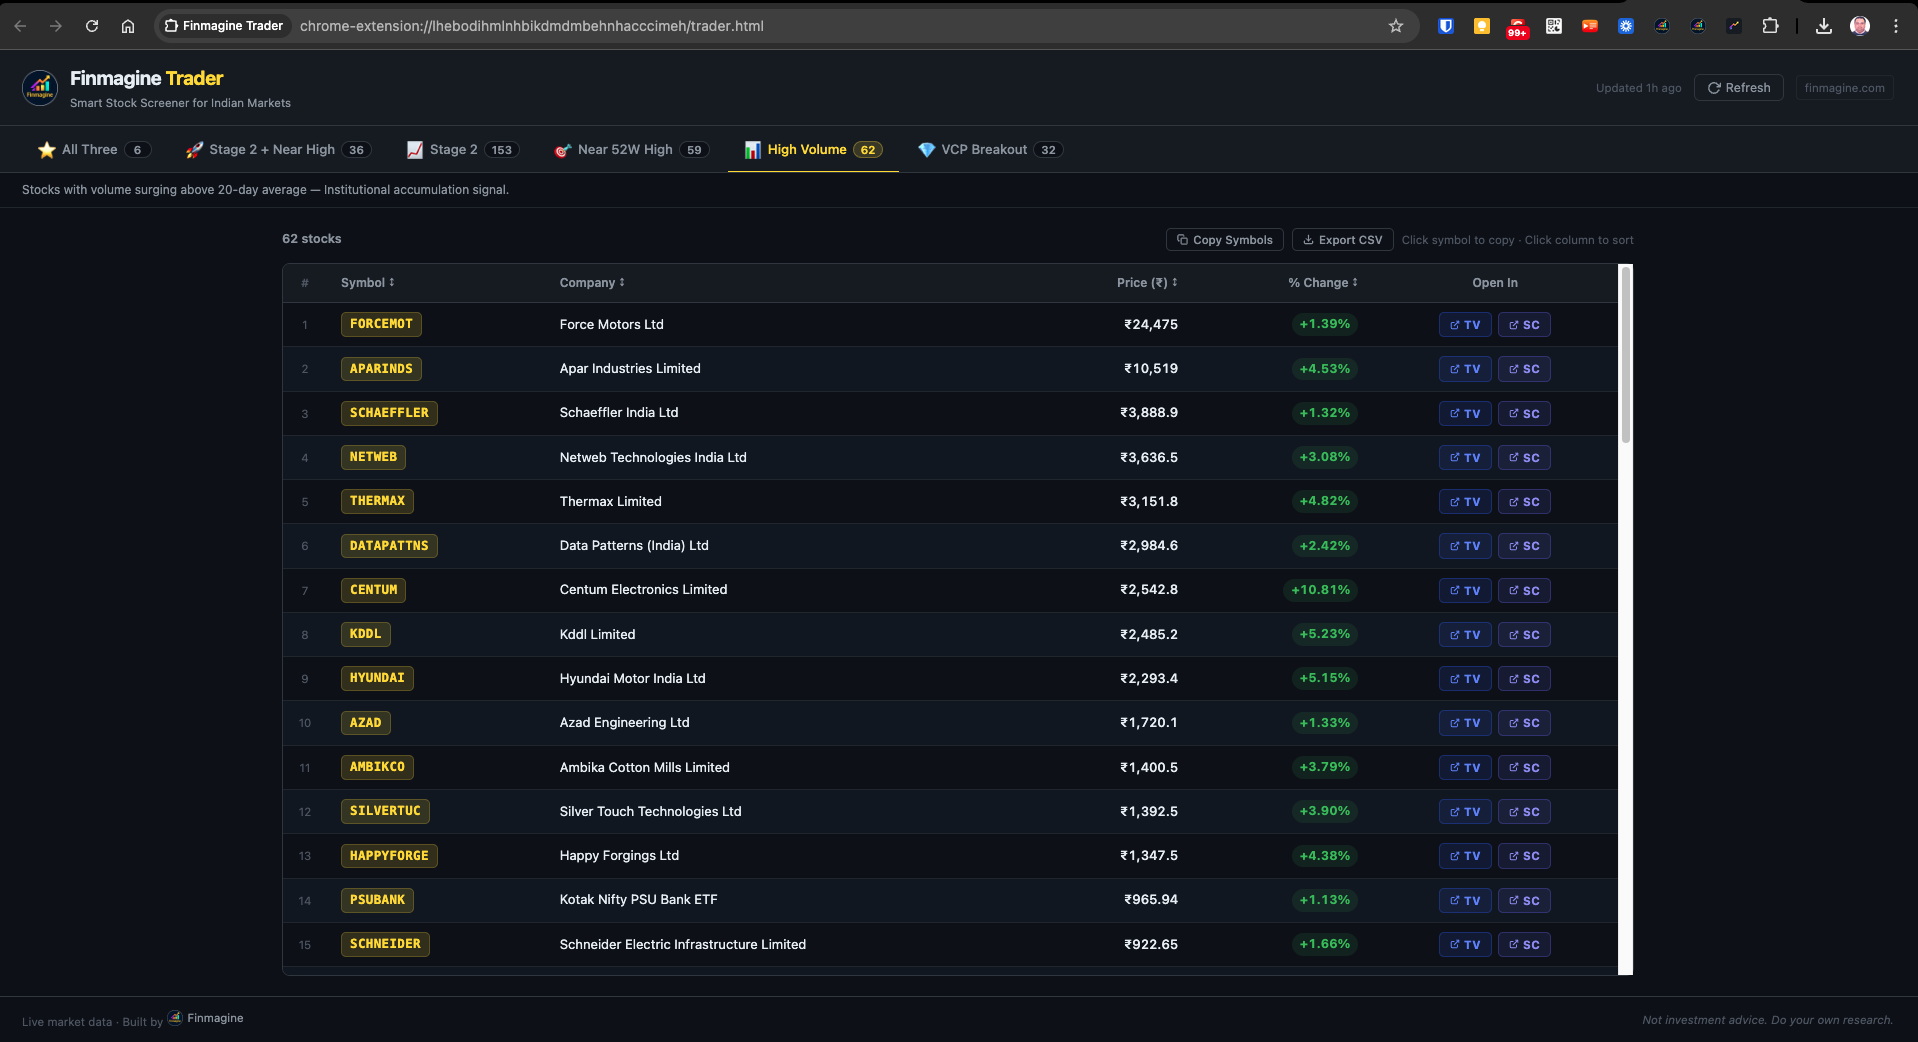The width and height of the screenshot is (1918, 1042).
Task: Toggle sort order on the Price column
Action: pyautogui.click(x=1147, y=283)
